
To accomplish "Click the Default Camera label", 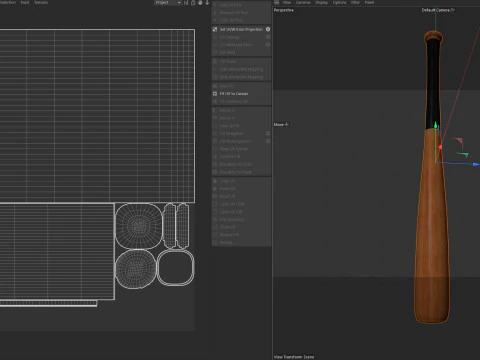I will 436,10.
